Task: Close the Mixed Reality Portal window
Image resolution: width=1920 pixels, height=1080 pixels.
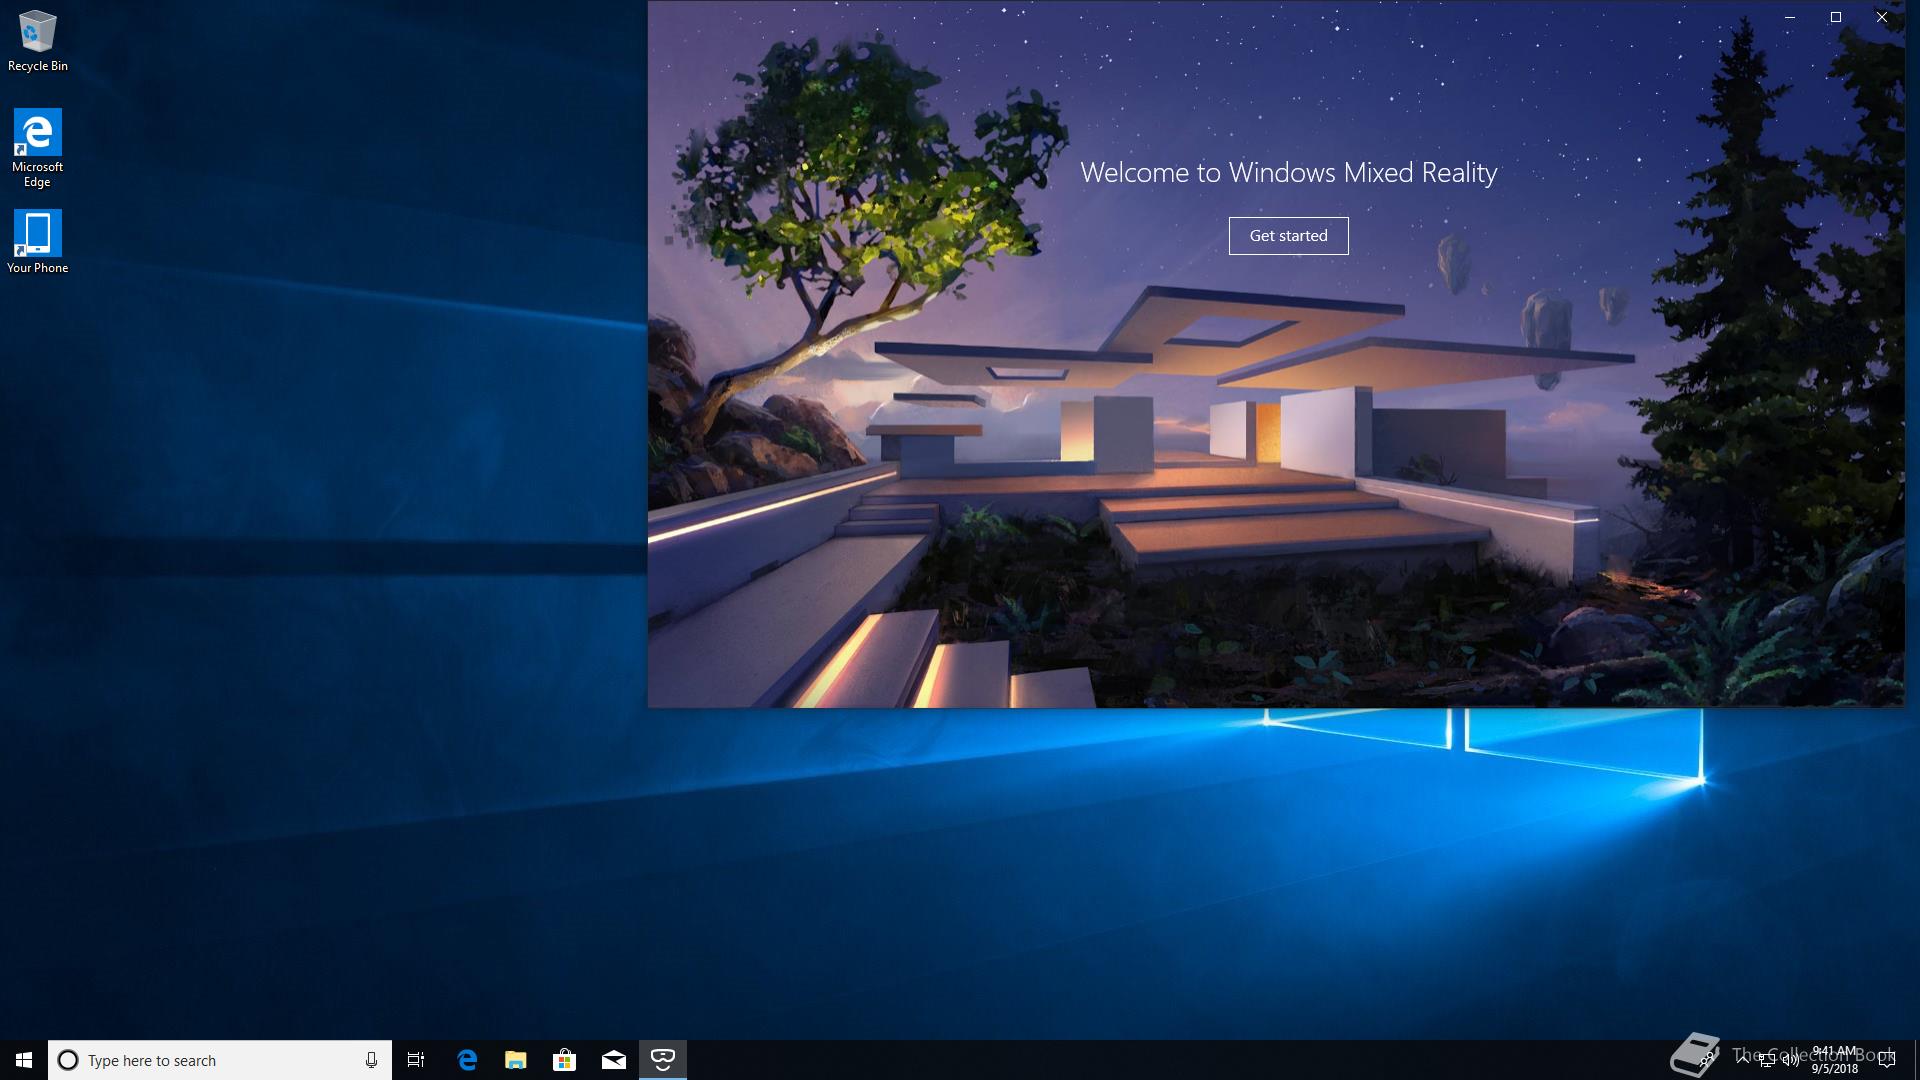Action: coord(1882,17)
